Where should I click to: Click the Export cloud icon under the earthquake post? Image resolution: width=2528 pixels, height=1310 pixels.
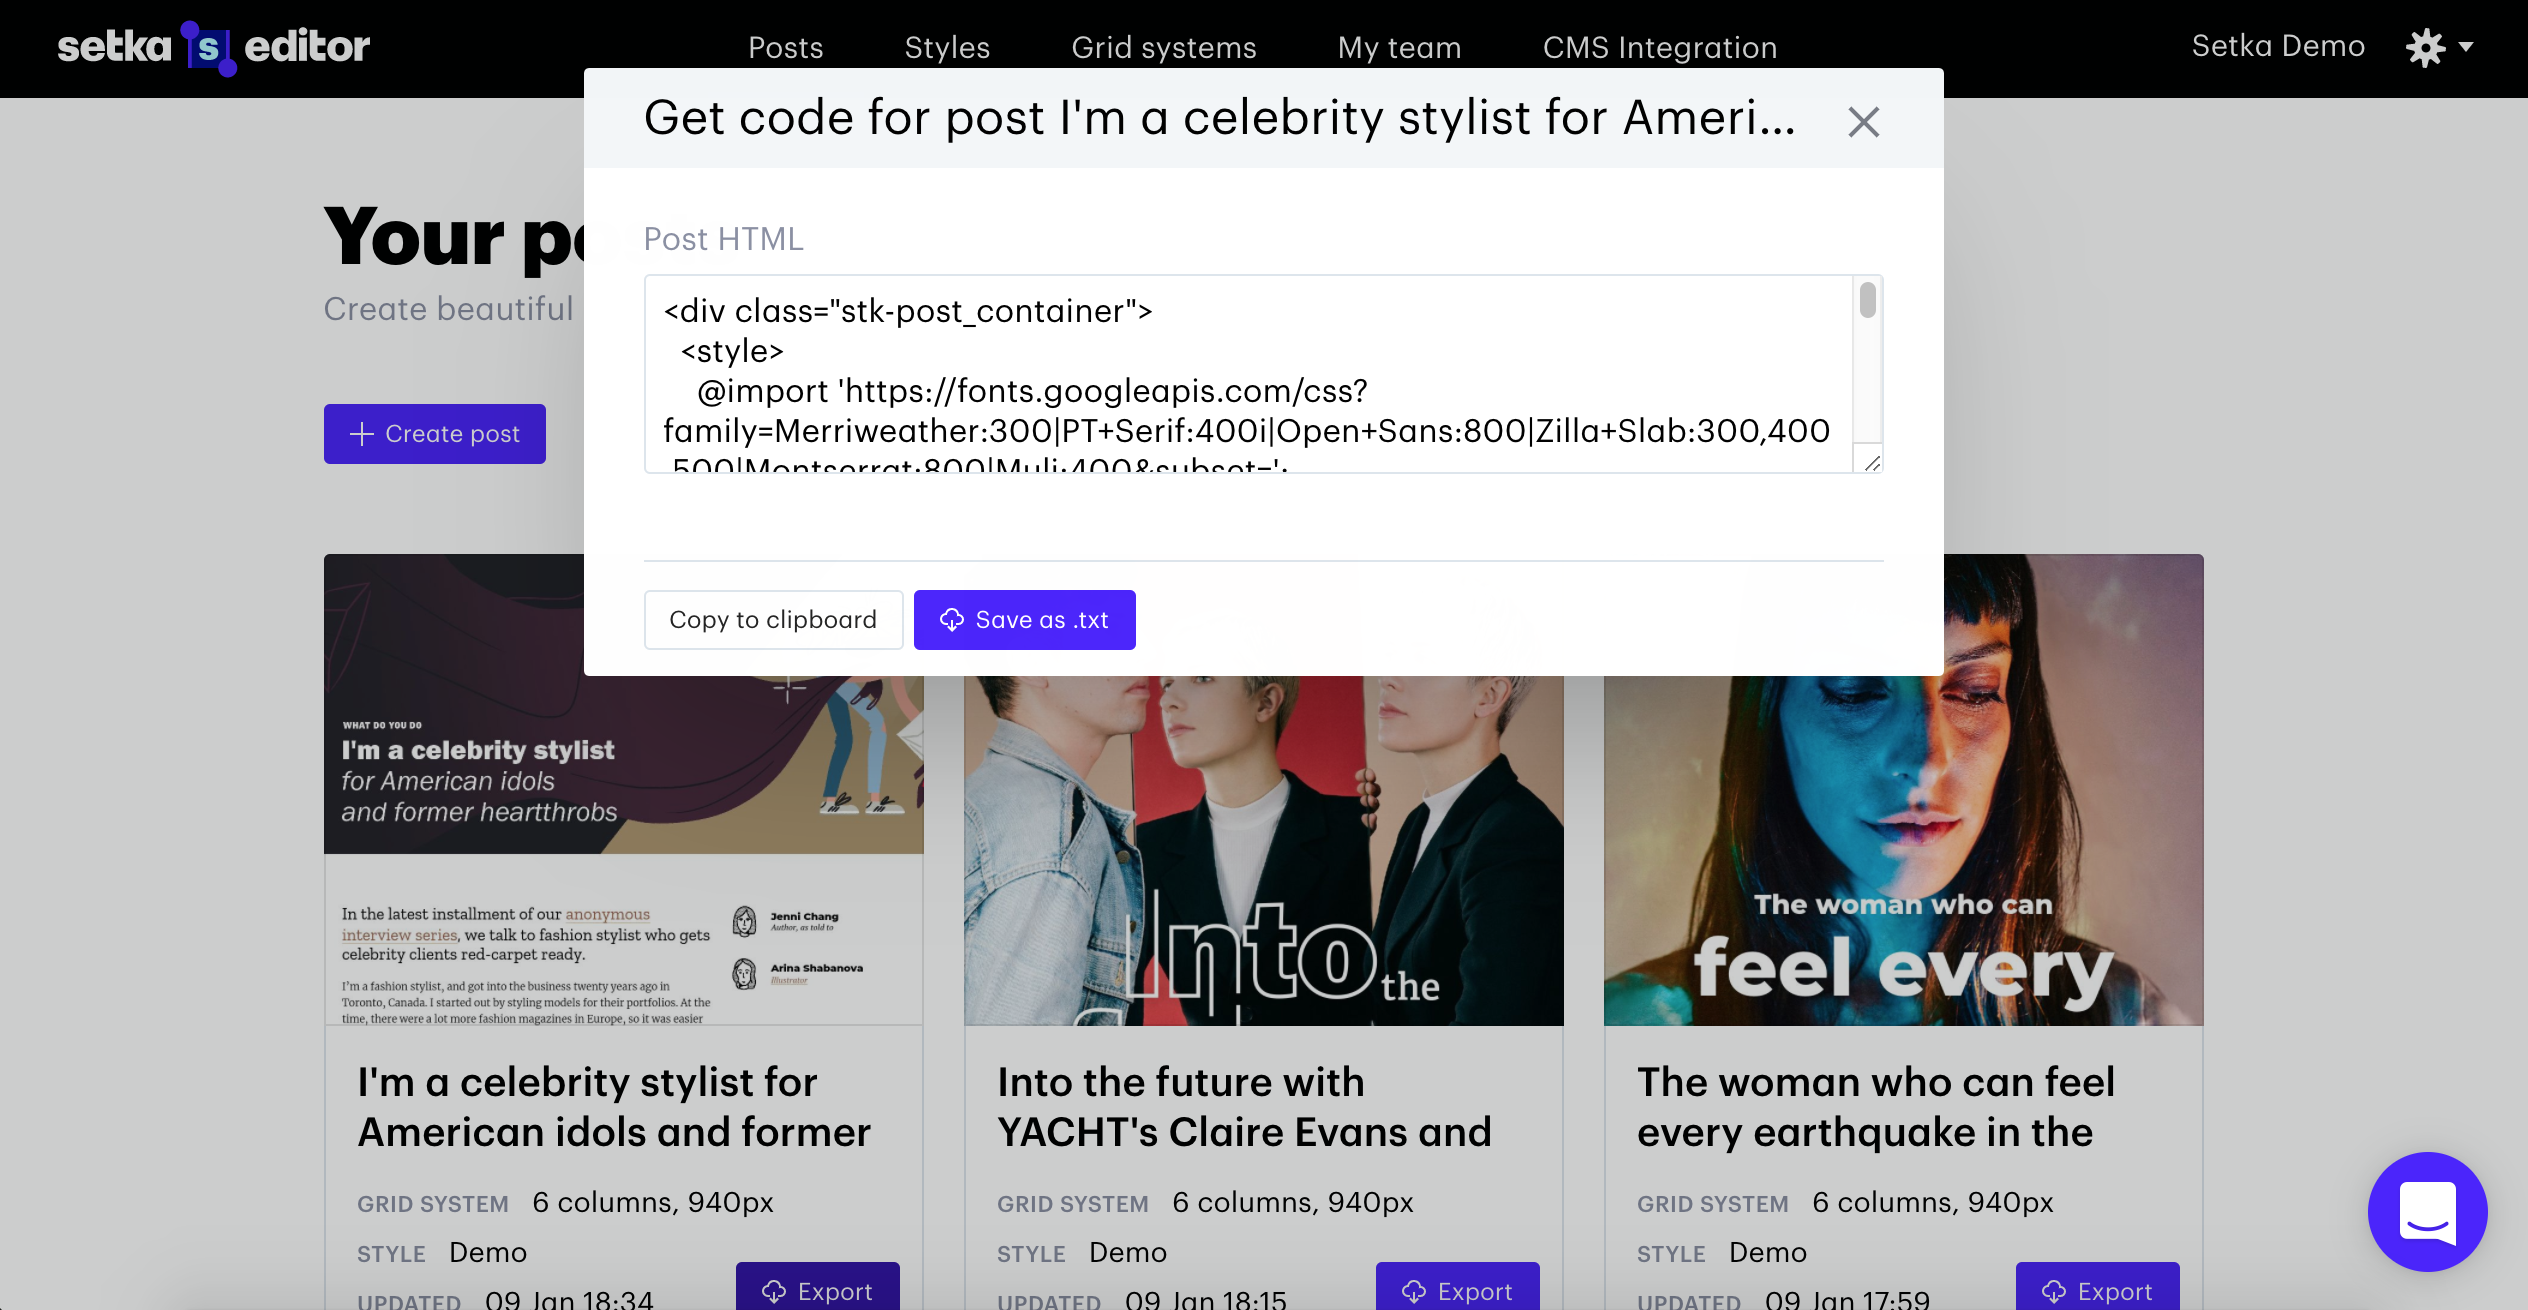coord(2053,1291)
